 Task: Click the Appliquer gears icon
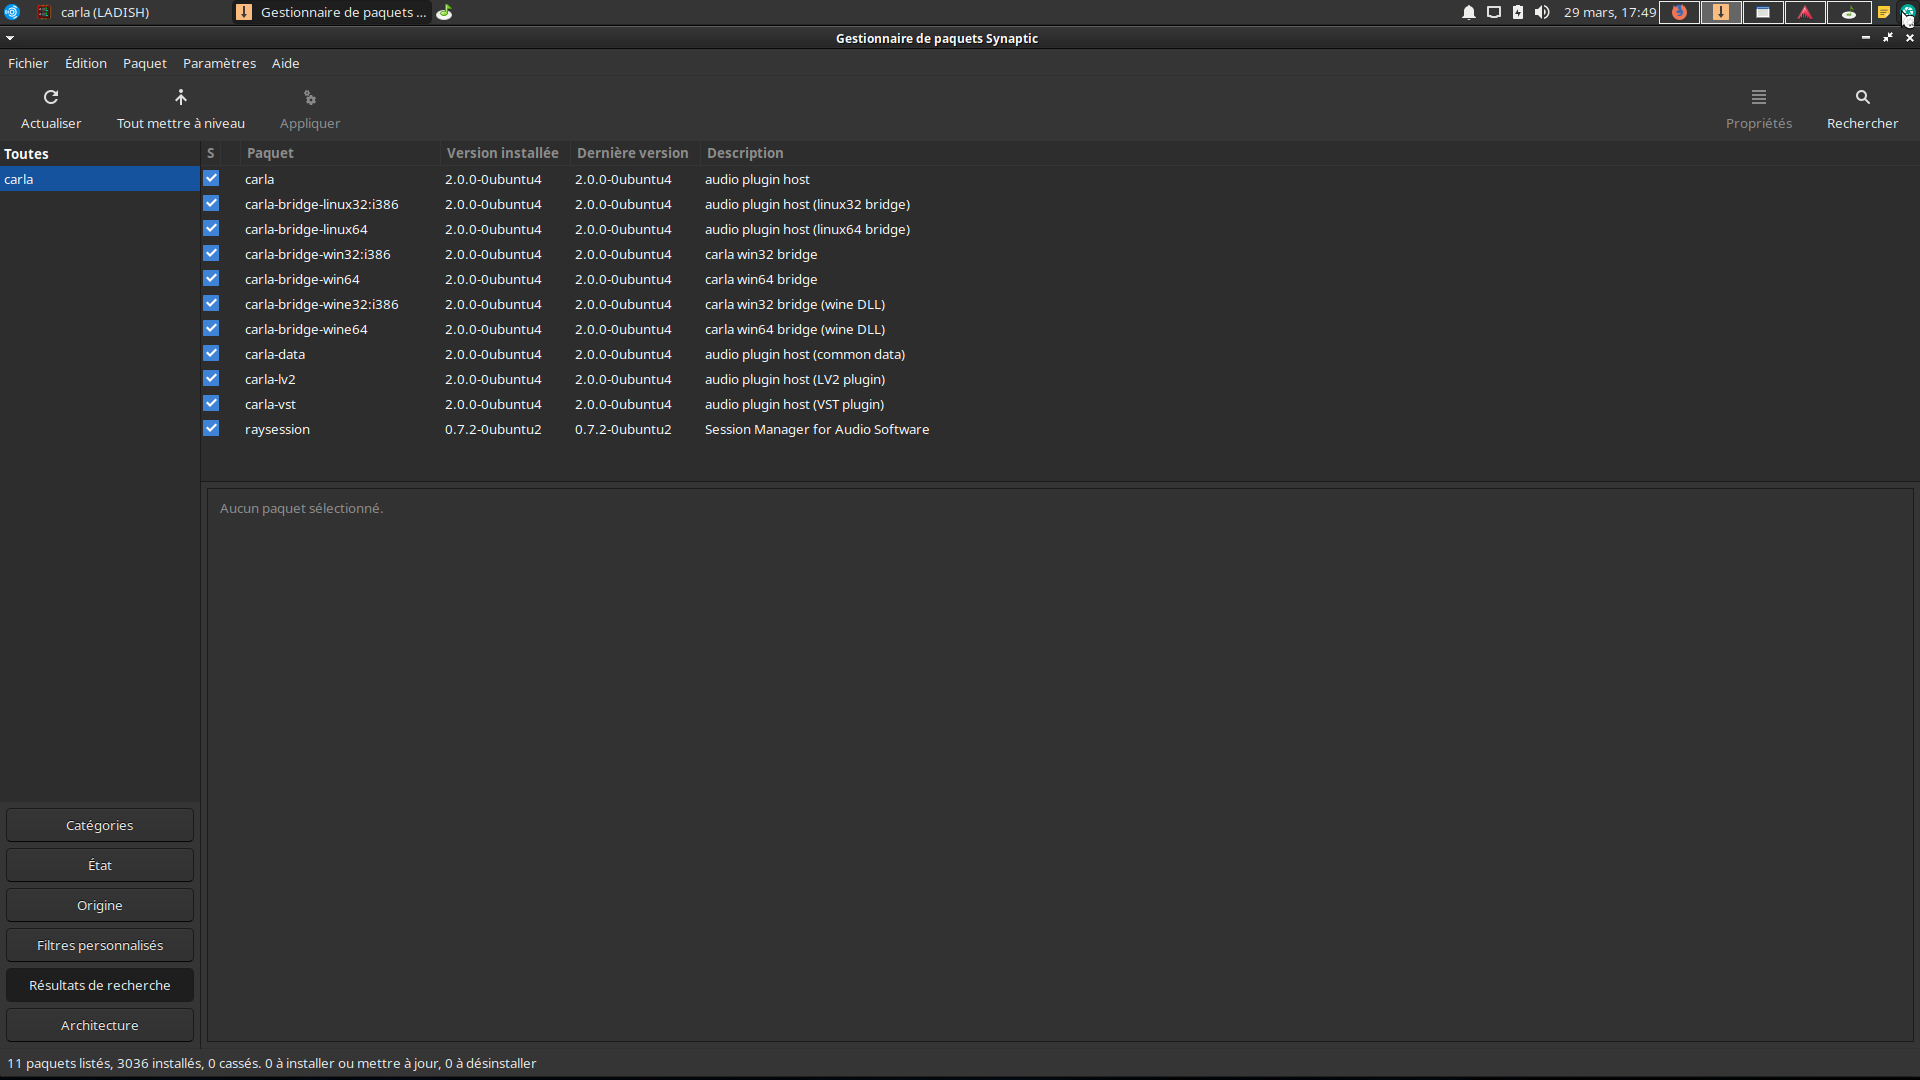click(309, 98)
